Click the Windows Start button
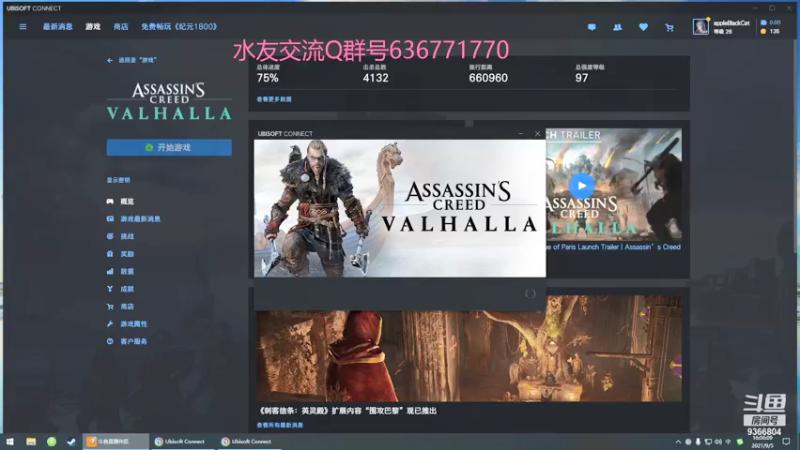800x450 pixels. click(x=10, y=441)
